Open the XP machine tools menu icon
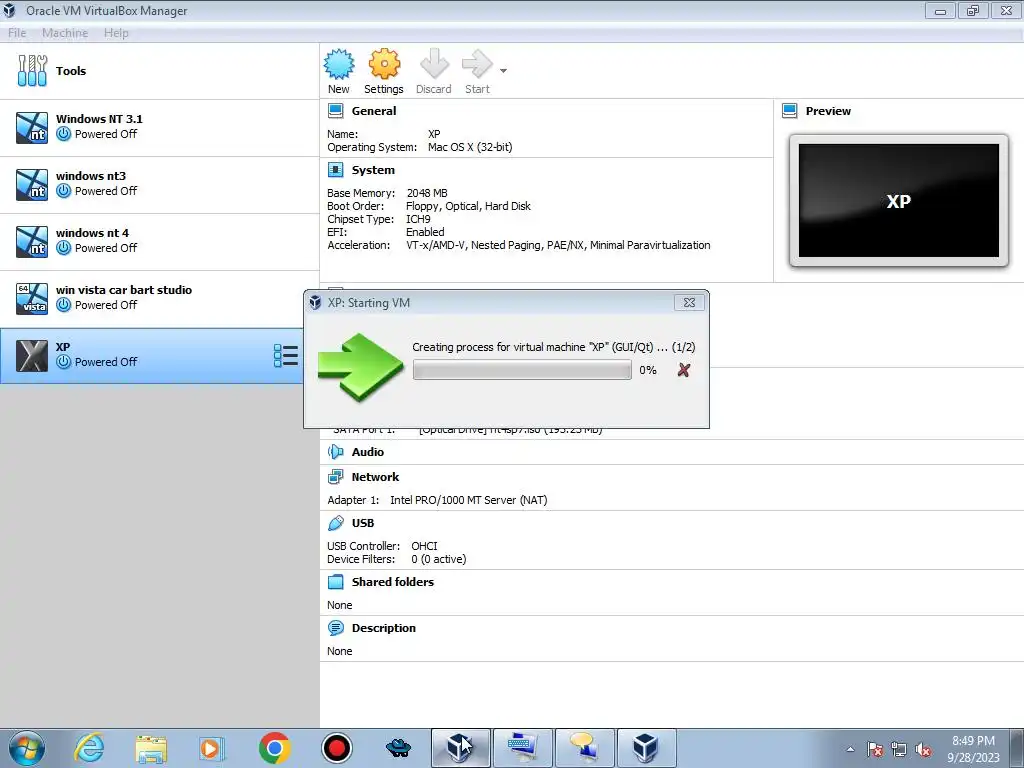Viewport: 1024px width, 768px height. point(286,356)
